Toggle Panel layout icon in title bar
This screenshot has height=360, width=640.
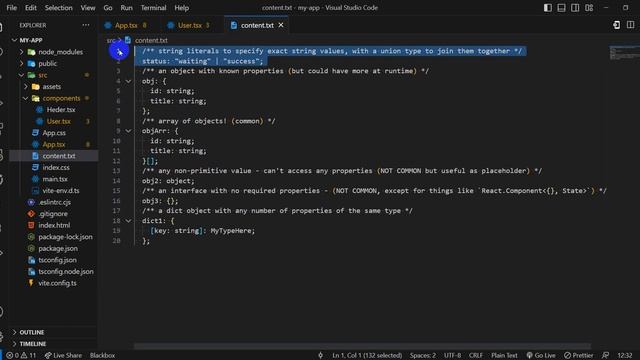[x=562, y=8]
